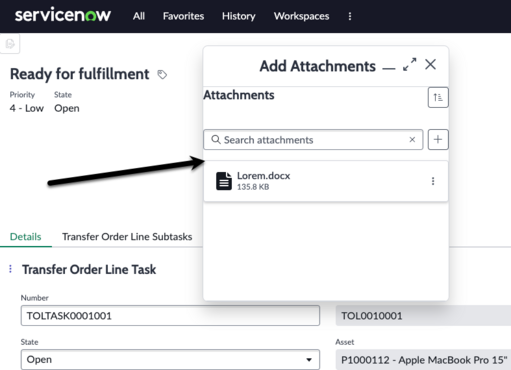Close the Add Attachments dialog
This screenshot has width=511, height=370.
[x=430, y=64]
